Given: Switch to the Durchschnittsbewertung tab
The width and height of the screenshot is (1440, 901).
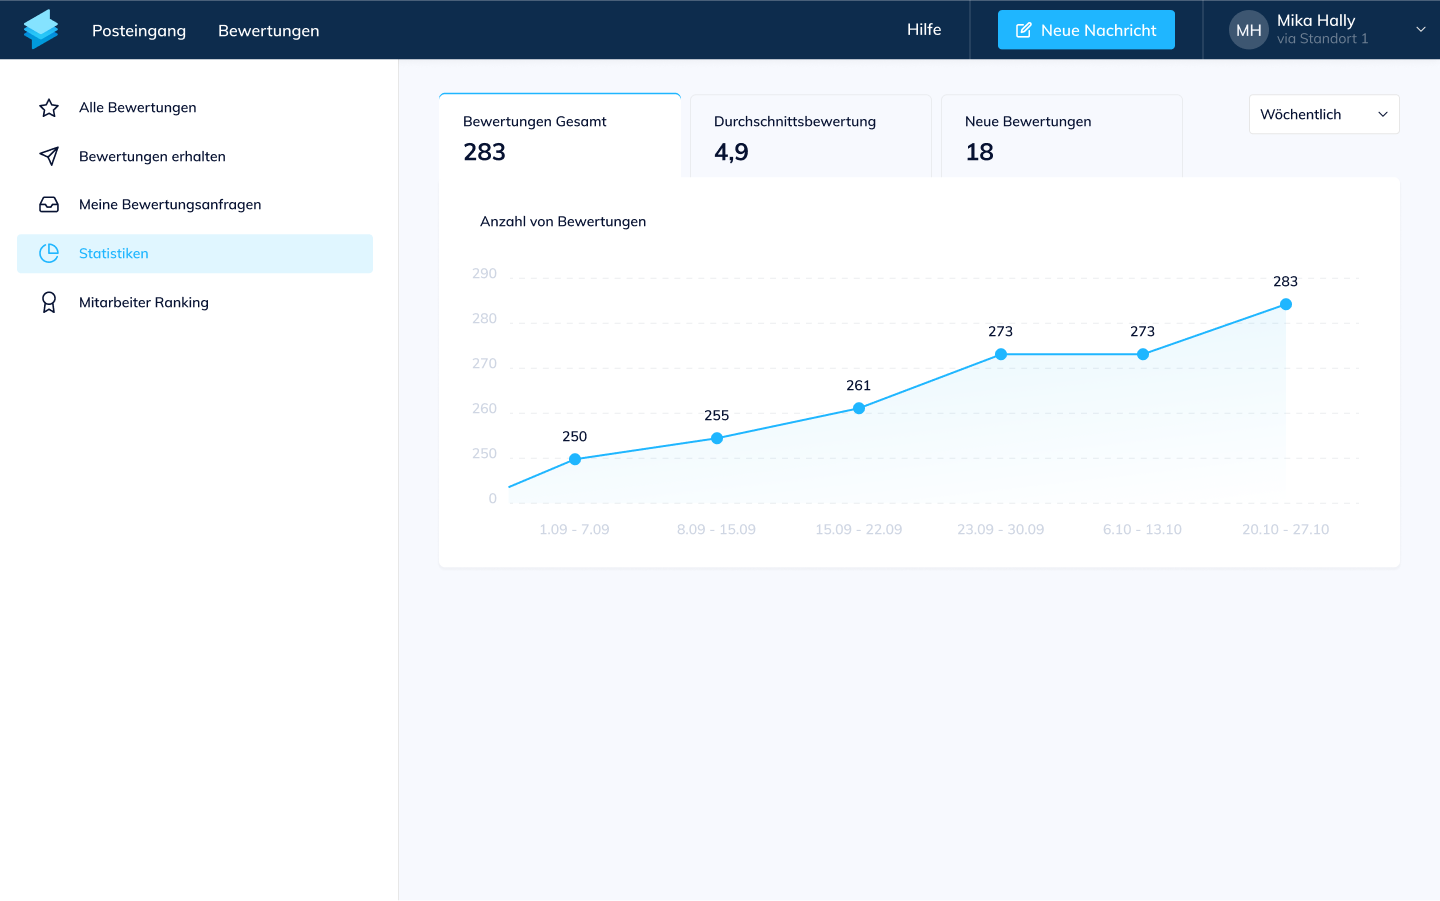Looking at the screenshot, I should pyautogui.click(x=810, y=136).
